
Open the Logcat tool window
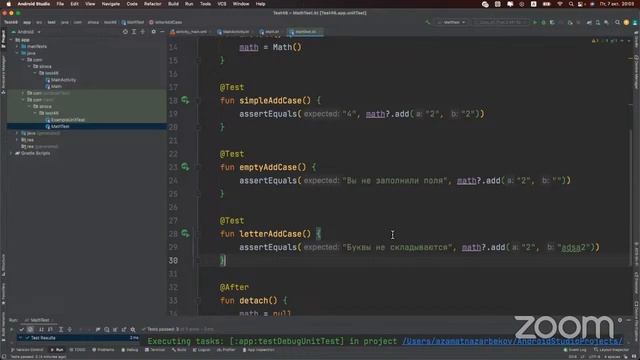pos(201,350)
